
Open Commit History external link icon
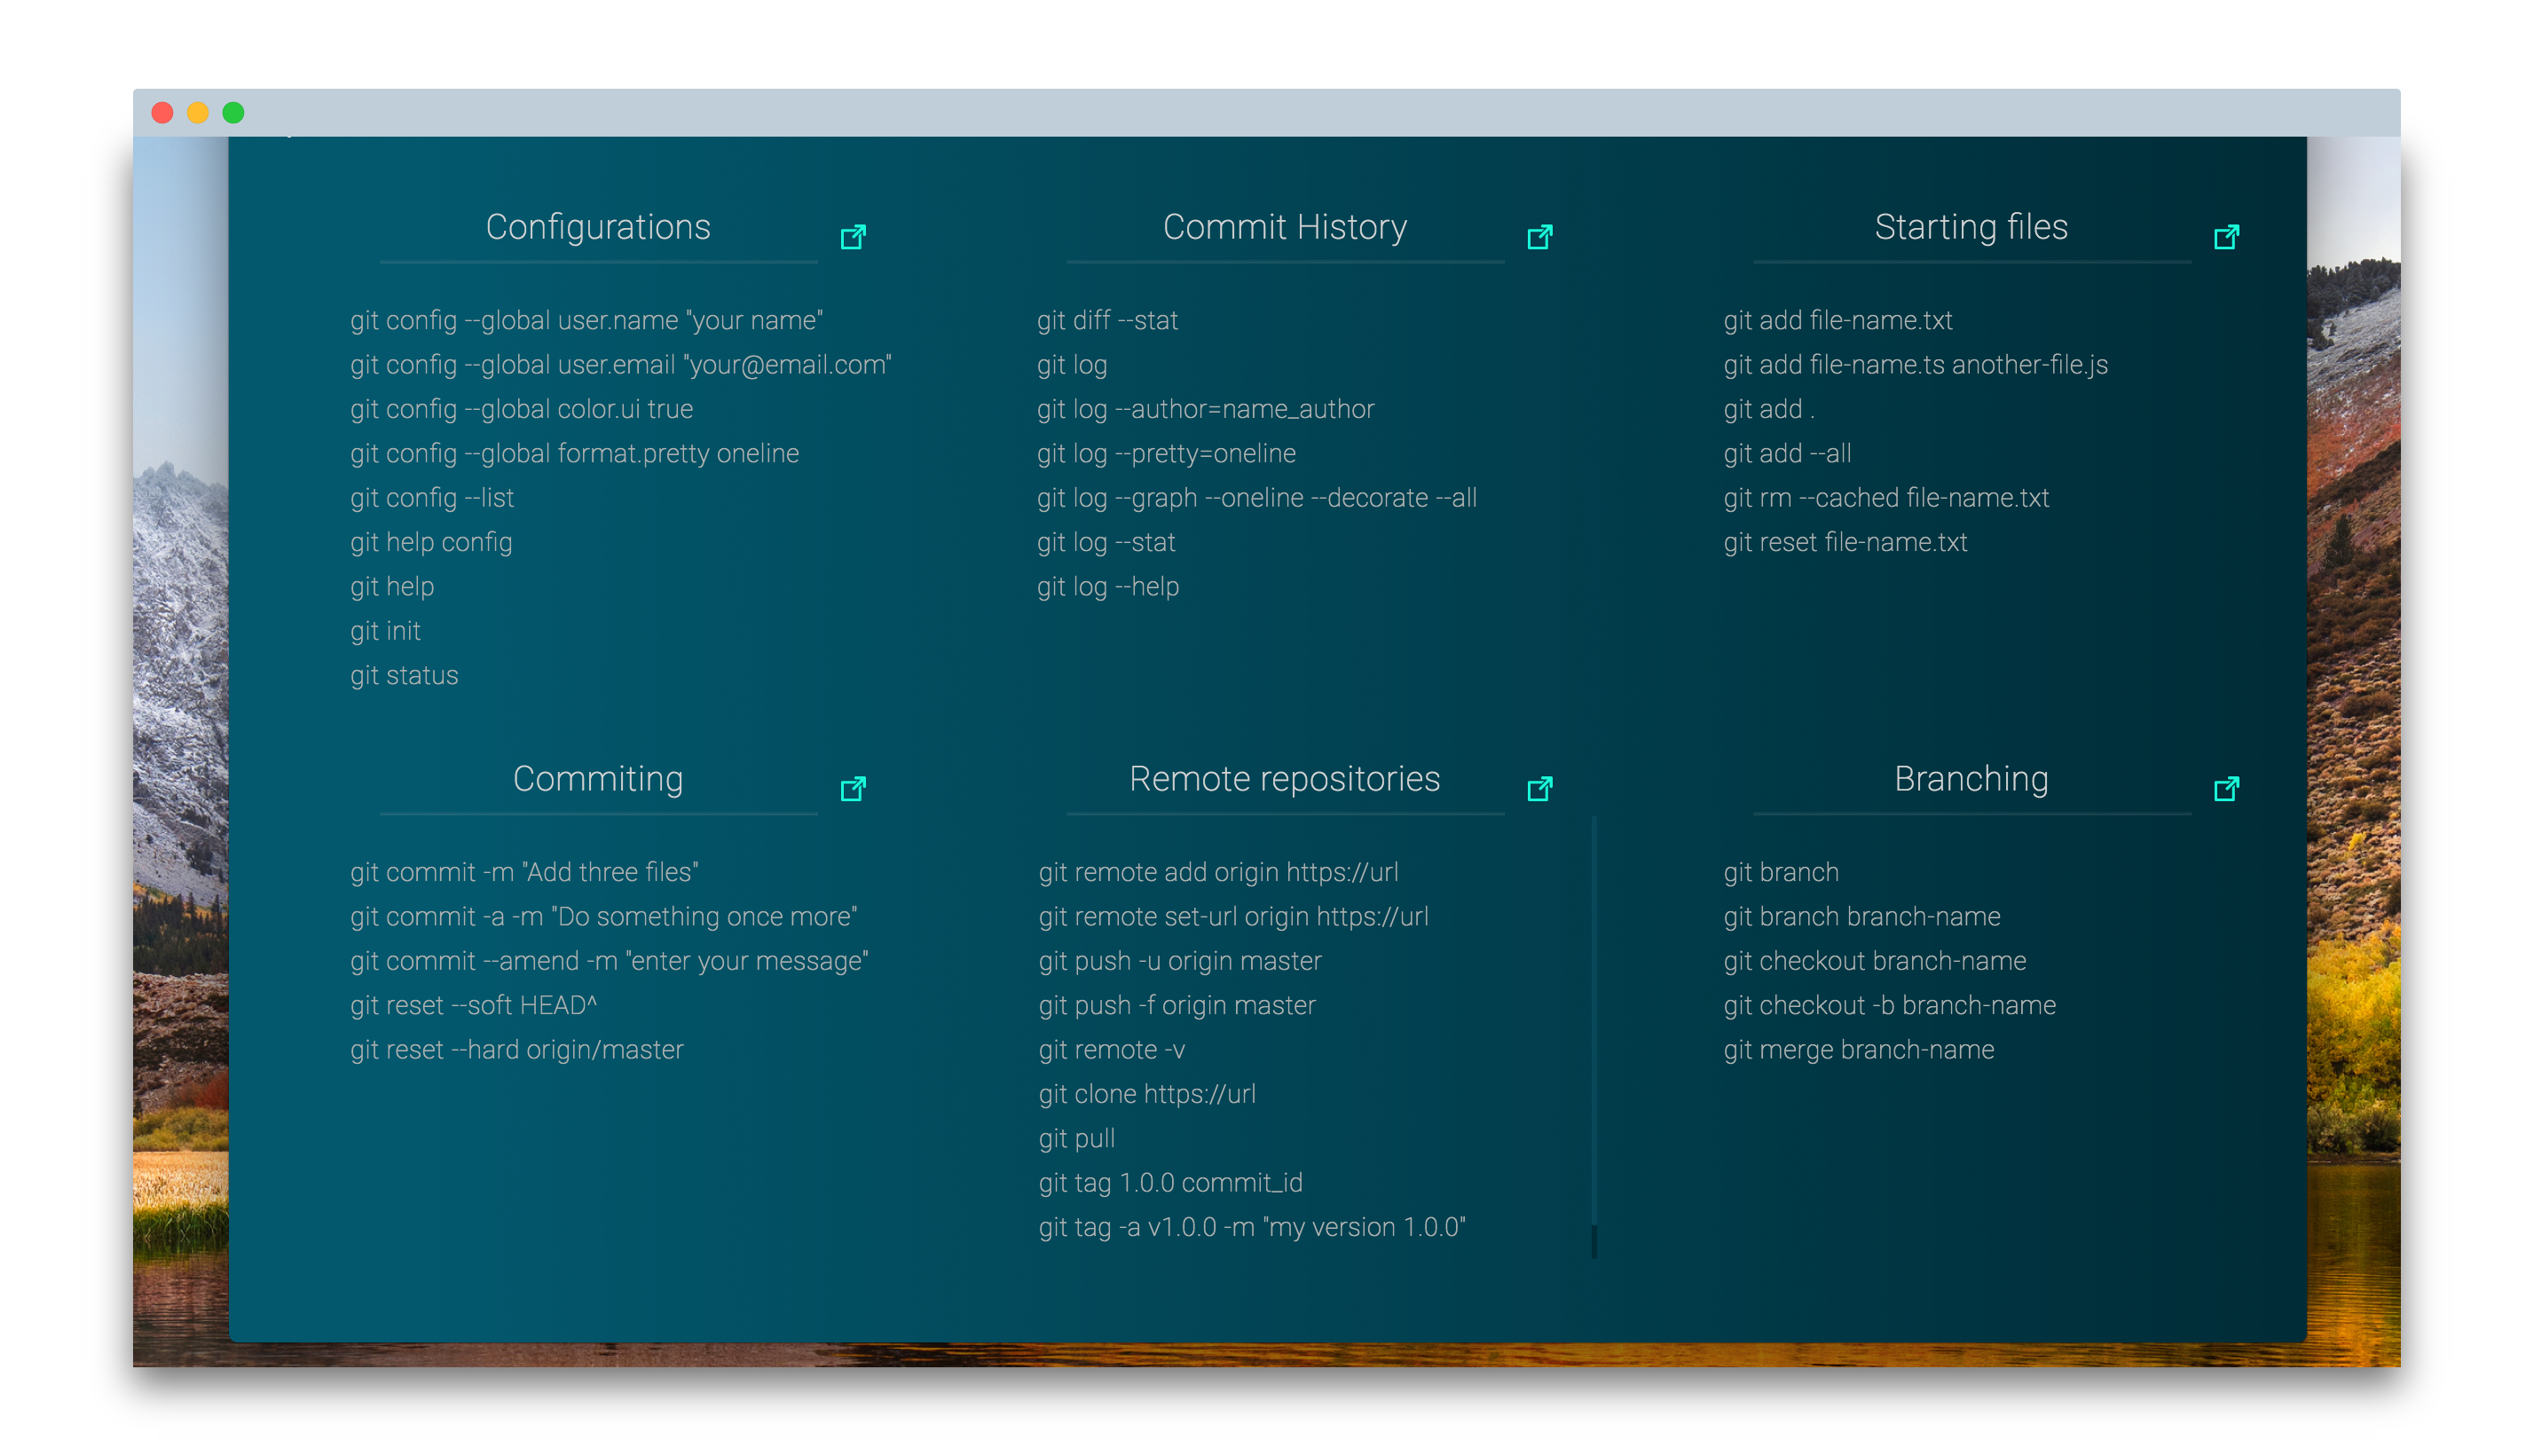coord(1540,237)
